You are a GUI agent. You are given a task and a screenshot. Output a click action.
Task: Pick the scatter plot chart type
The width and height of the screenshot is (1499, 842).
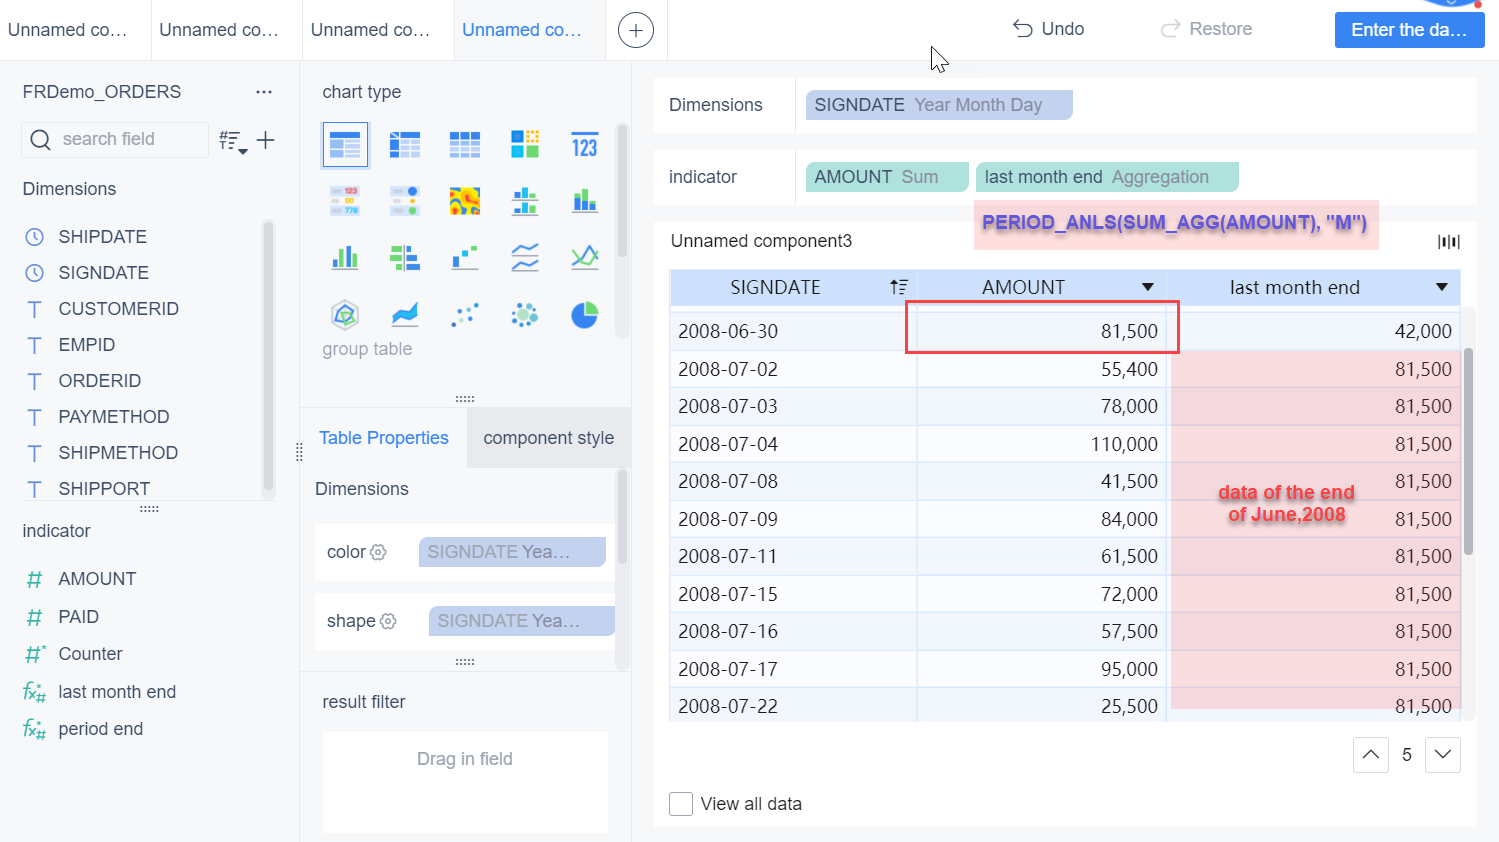465,315
